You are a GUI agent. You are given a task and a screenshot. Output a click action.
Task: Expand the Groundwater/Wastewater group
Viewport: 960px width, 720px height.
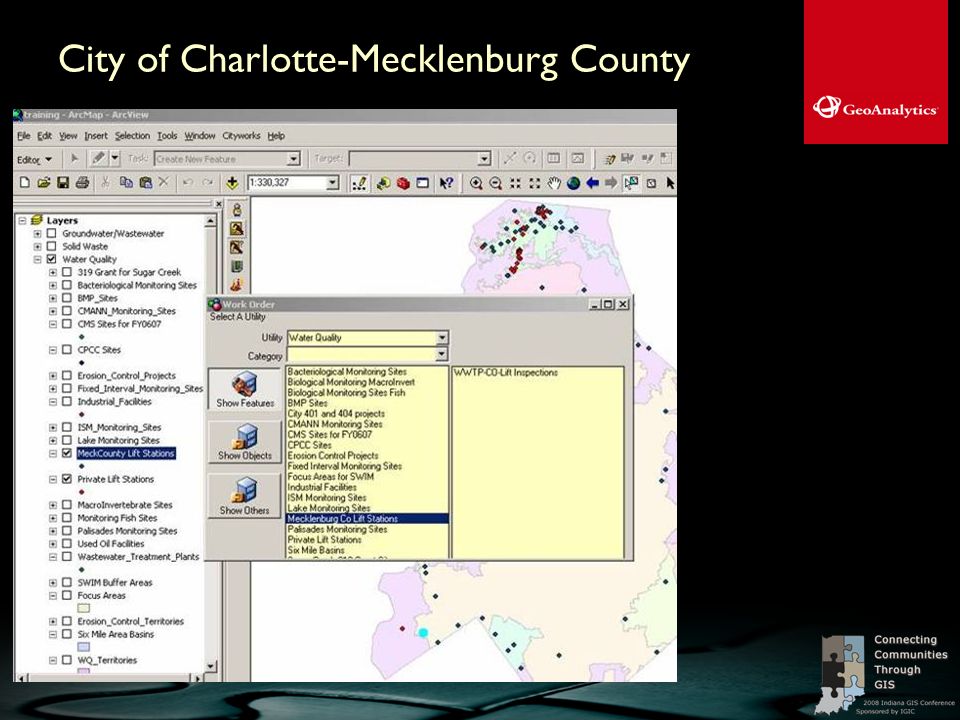pos(37,233)
